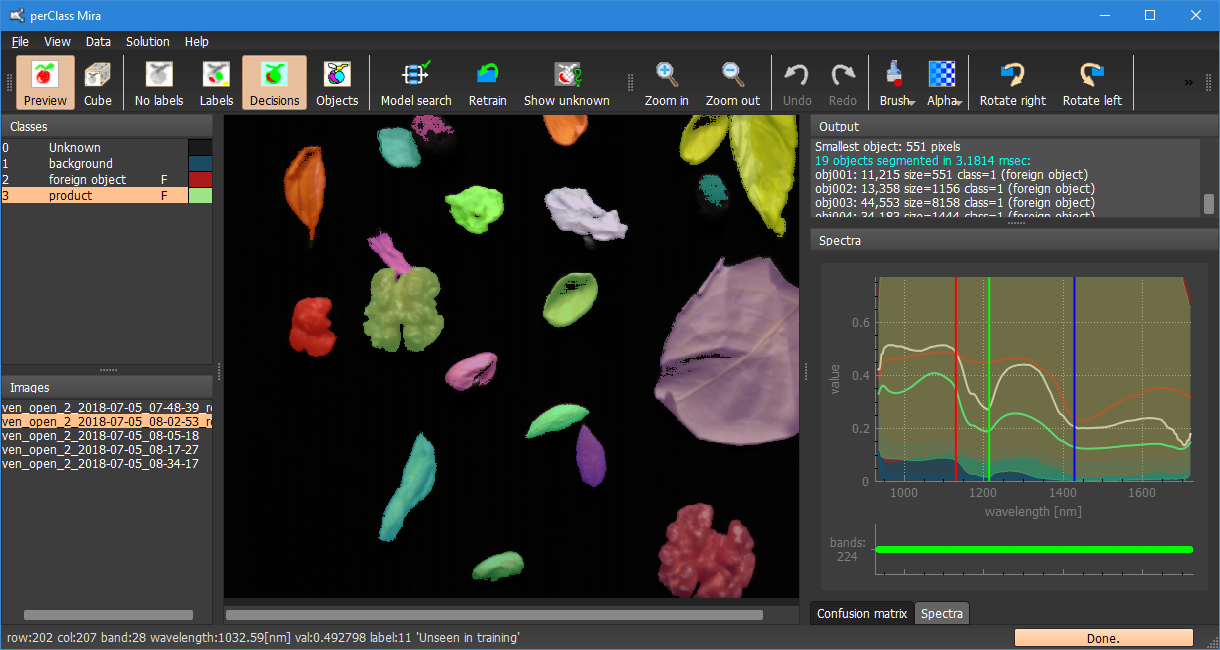Toggle the No labels display
Image resolution: width=1220 pixels, height=650 pixels.
[158, 82]
